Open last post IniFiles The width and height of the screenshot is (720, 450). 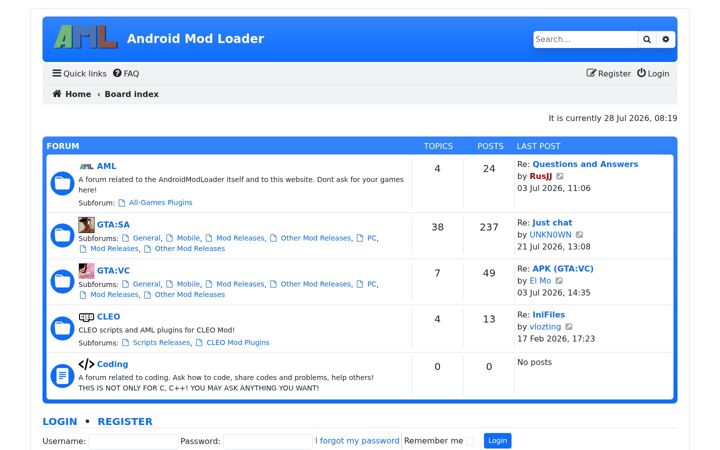coord(548,315)
